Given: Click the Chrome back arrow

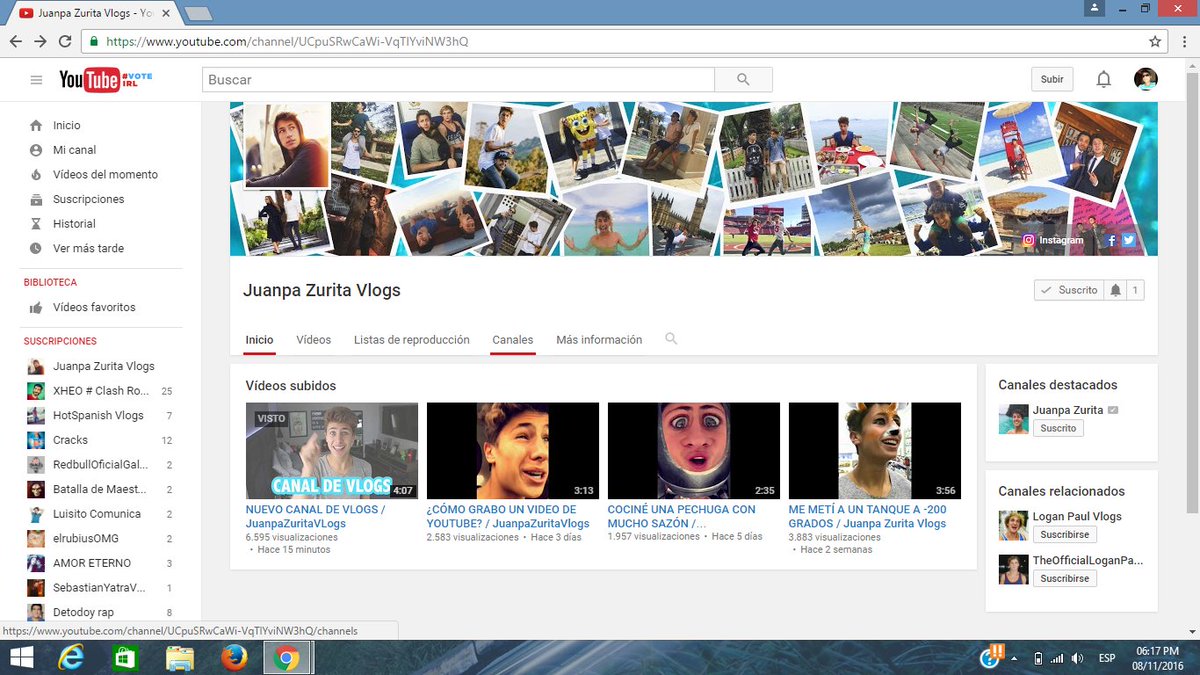Looking at the screenshot, I should tap(15, 41).
